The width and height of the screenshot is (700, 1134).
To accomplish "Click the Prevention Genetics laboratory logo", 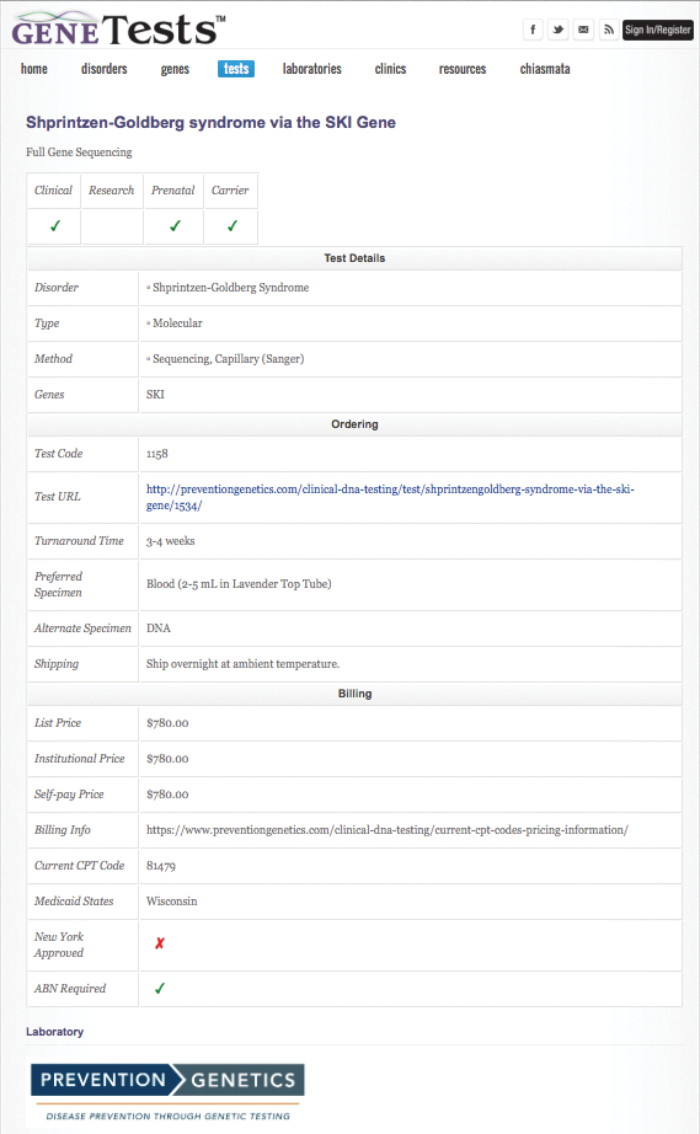I will click(167, 1091).
